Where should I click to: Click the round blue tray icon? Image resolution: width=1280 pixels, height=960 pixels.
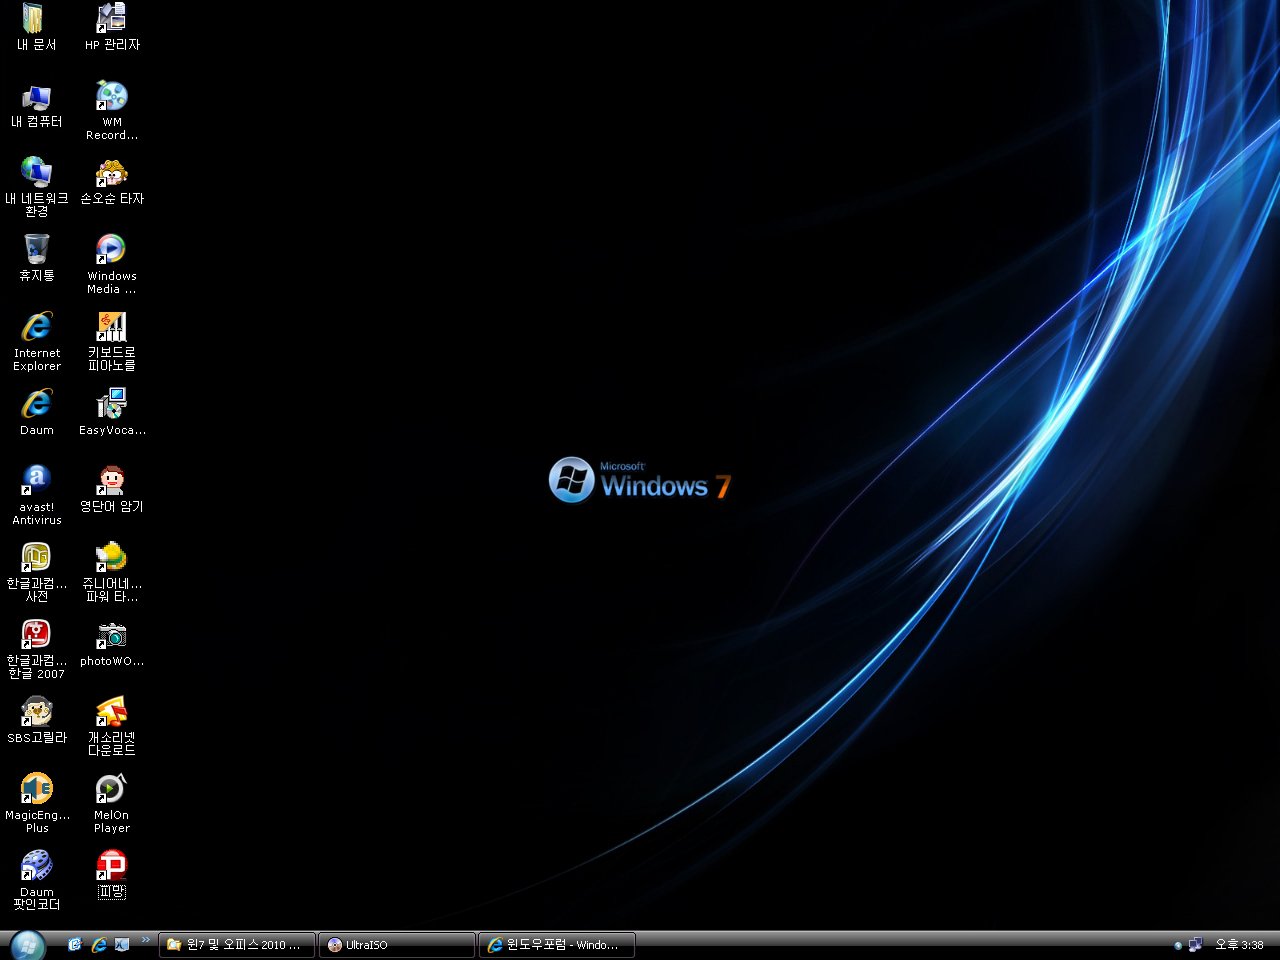[1178, 945]
